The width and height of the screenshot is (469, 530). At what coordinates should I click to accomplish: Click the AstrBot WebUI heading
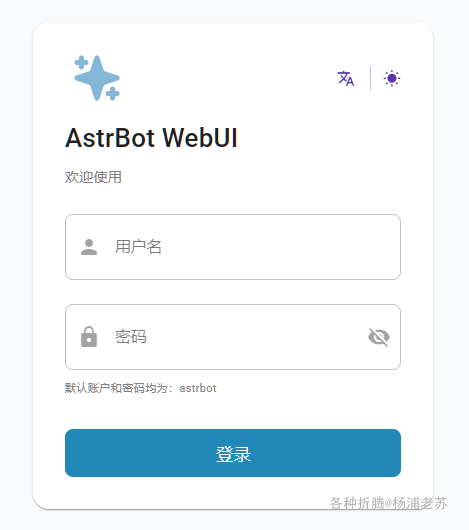pos(151,138)
